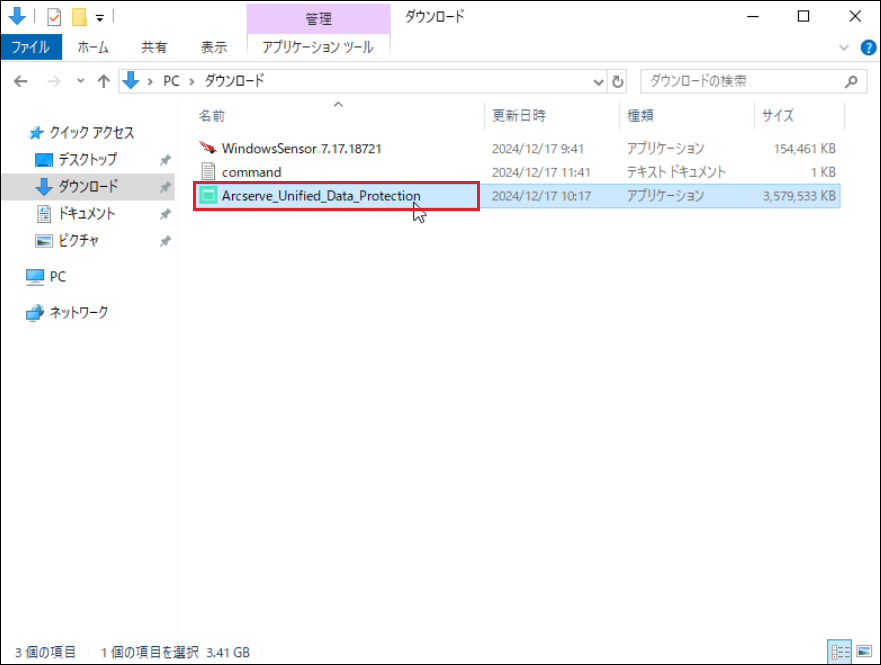Screen dimensions: 881x665
Task: Sort by the 種類 column header
Action: coord(641,116)
